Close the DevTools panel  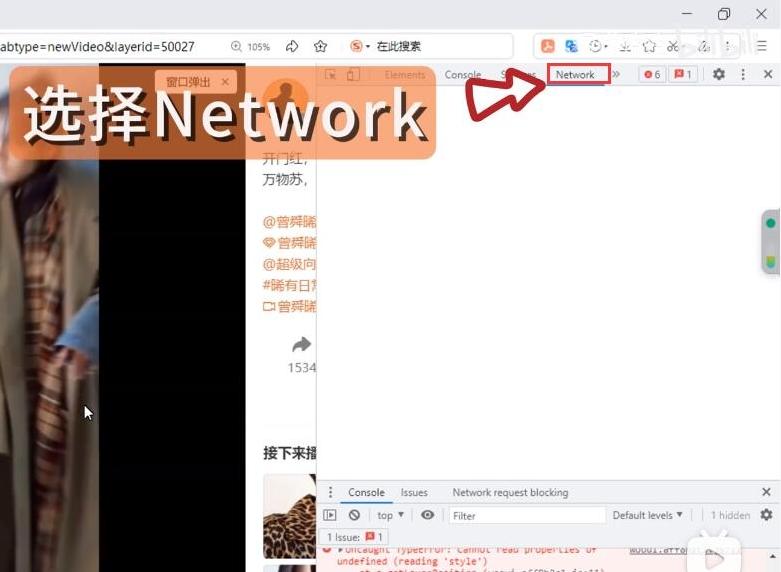tap(768, 74)
